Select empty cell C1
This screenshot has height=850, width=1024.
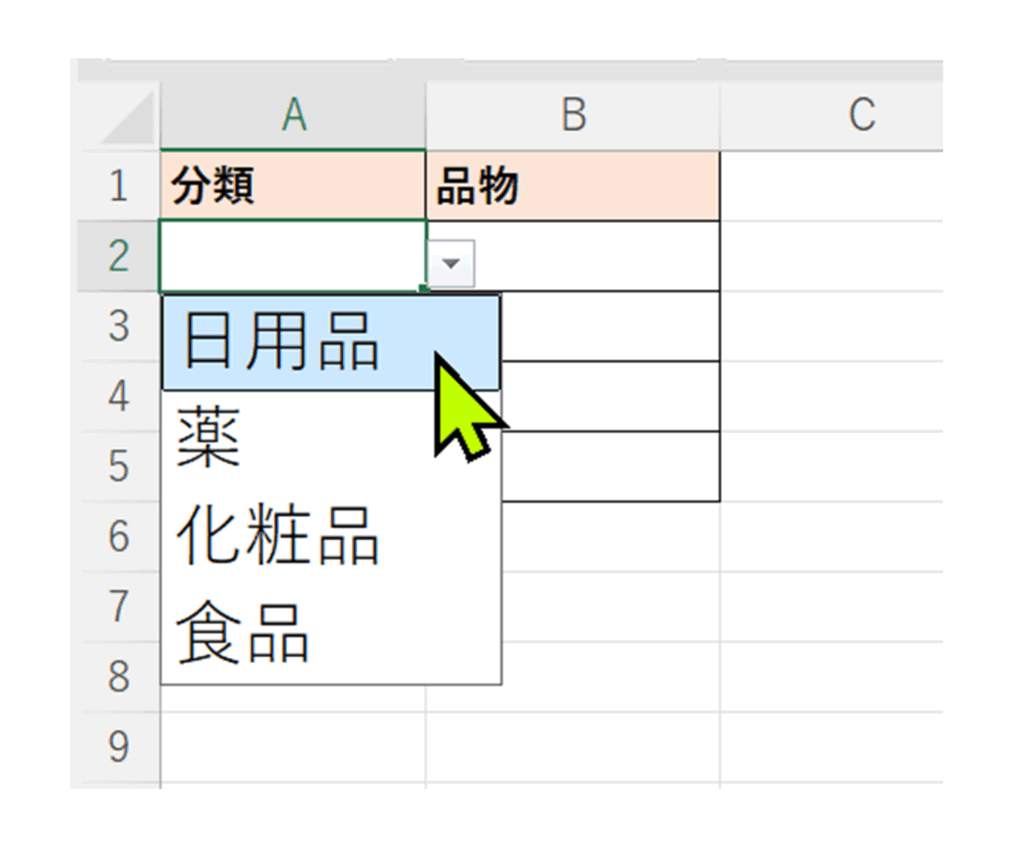[830, 186]
